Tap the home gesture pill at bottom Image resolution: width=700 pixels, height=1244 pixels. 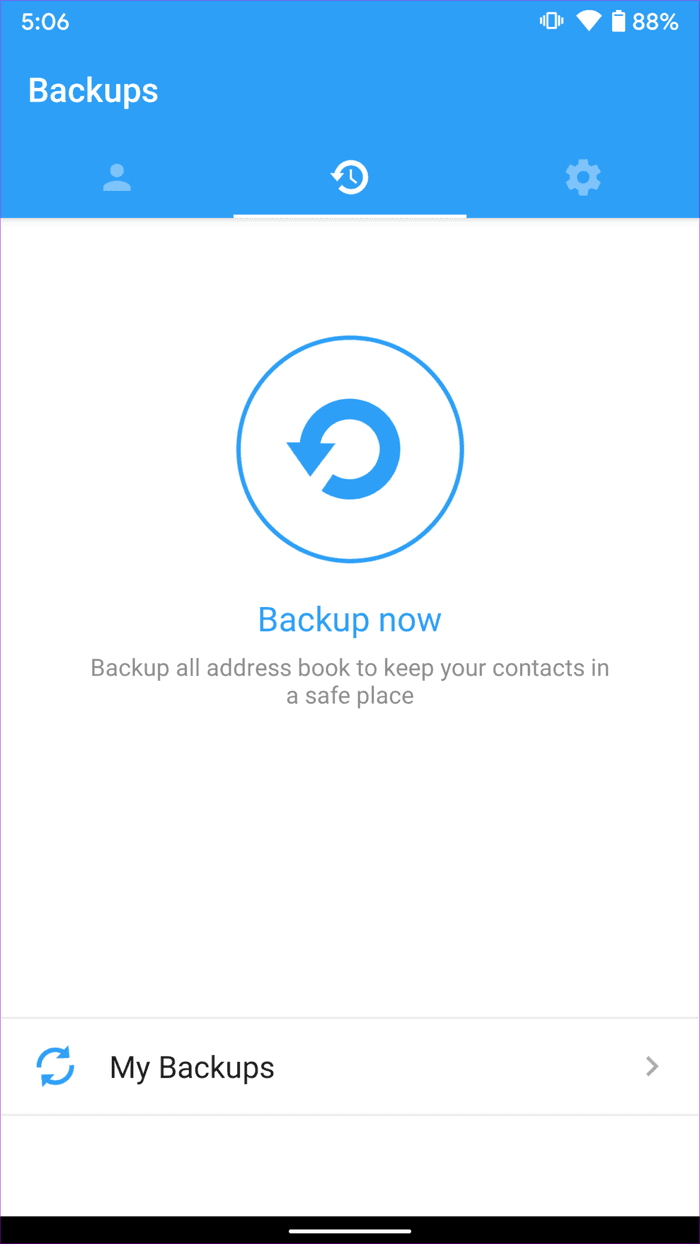[x=350, y=1230]
